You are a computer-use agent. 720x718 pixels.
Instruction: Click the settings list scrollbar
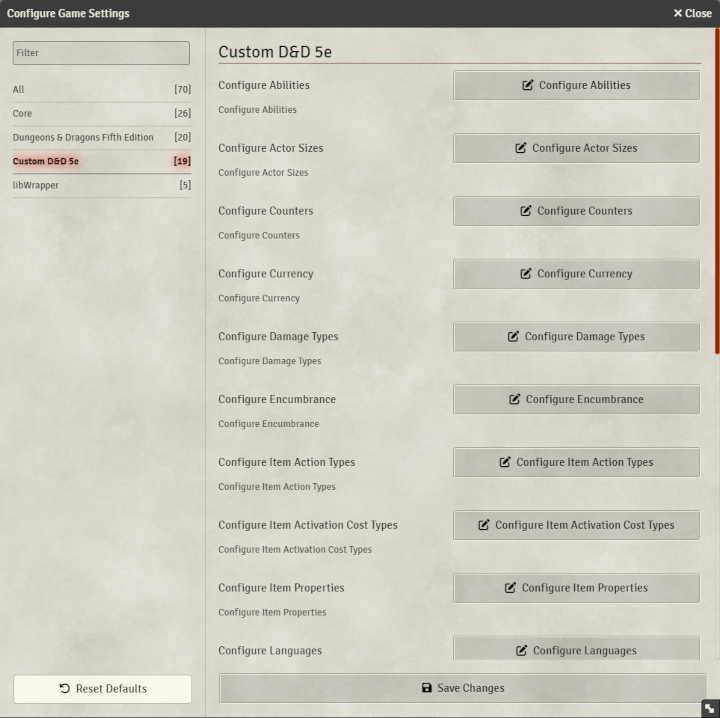pyautogui.click(x=717, y=191)
